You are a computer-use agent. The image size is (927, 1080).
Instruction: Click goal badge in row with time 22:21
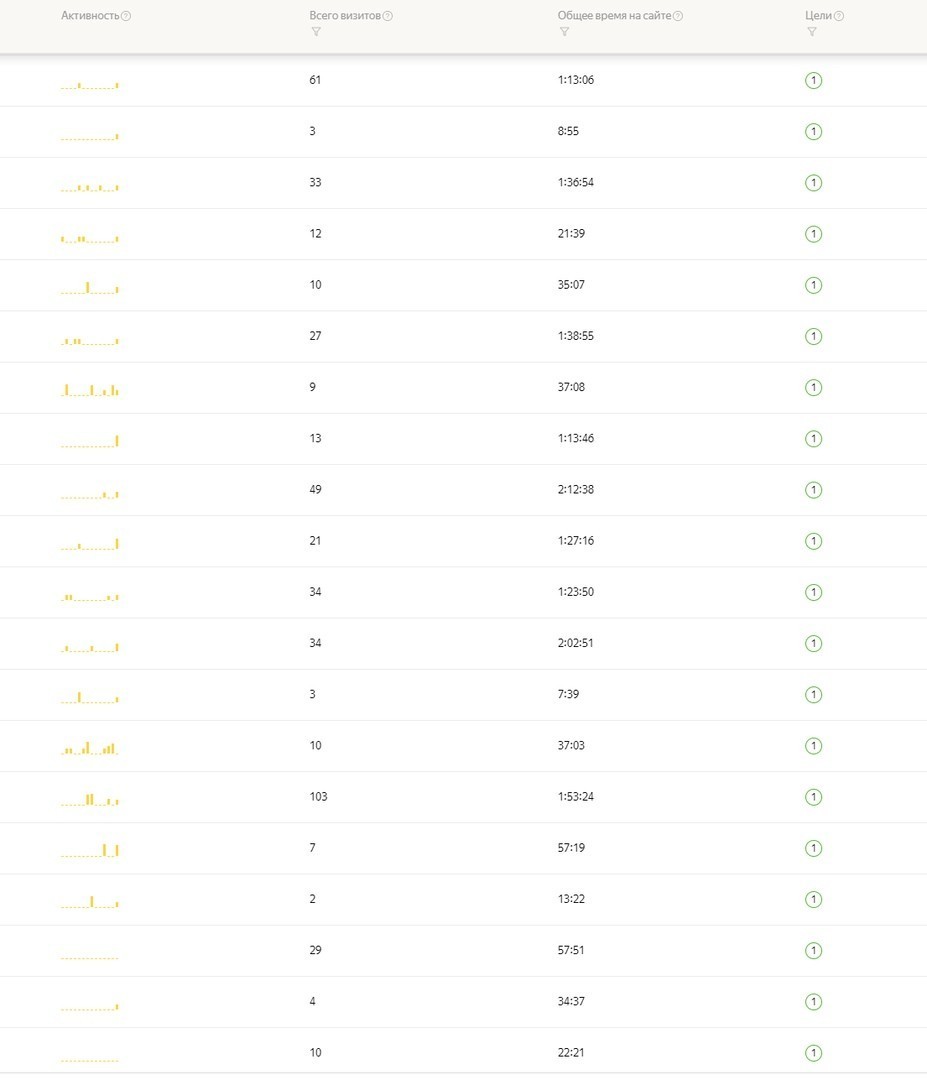pyautogui.click(x=813, y=1052)
